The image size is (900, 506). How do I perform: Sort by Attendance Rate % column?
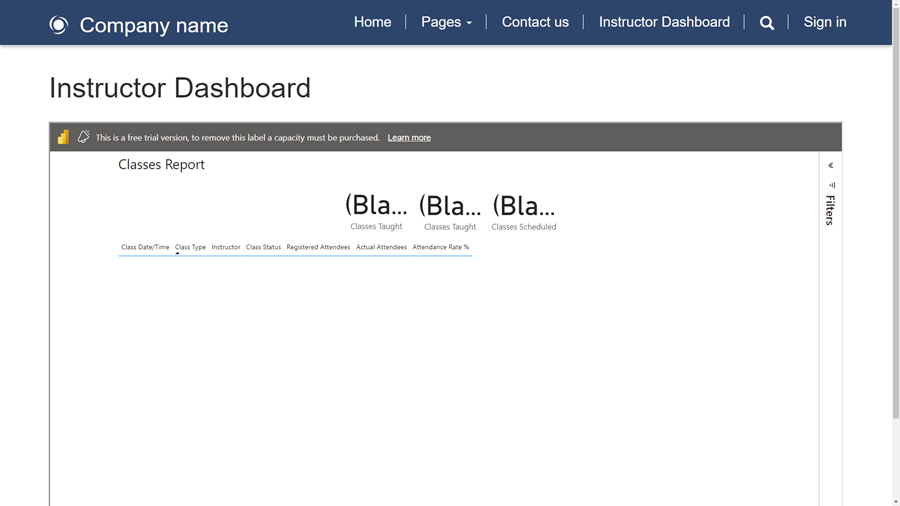tap(441, 247)
